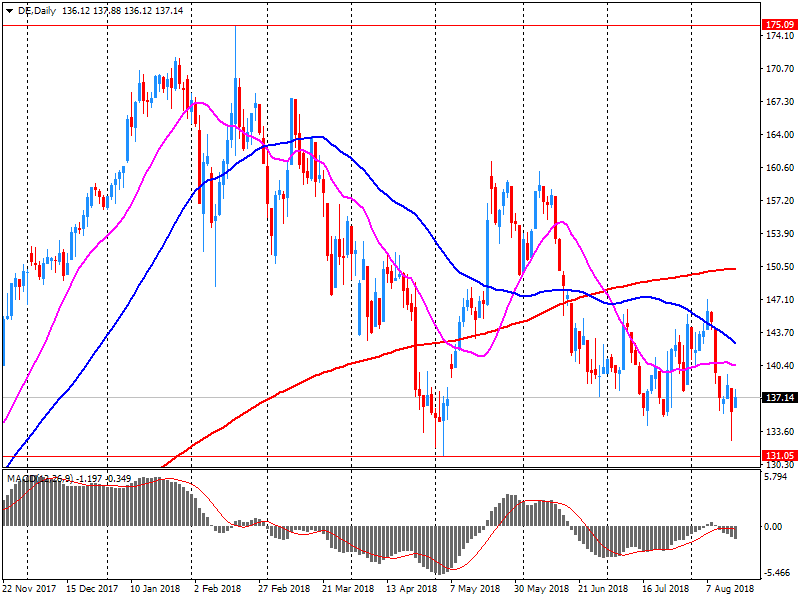Click the 133.60 price axis label
This screenshot has width=800, height=600.
(x=780, y=432)
